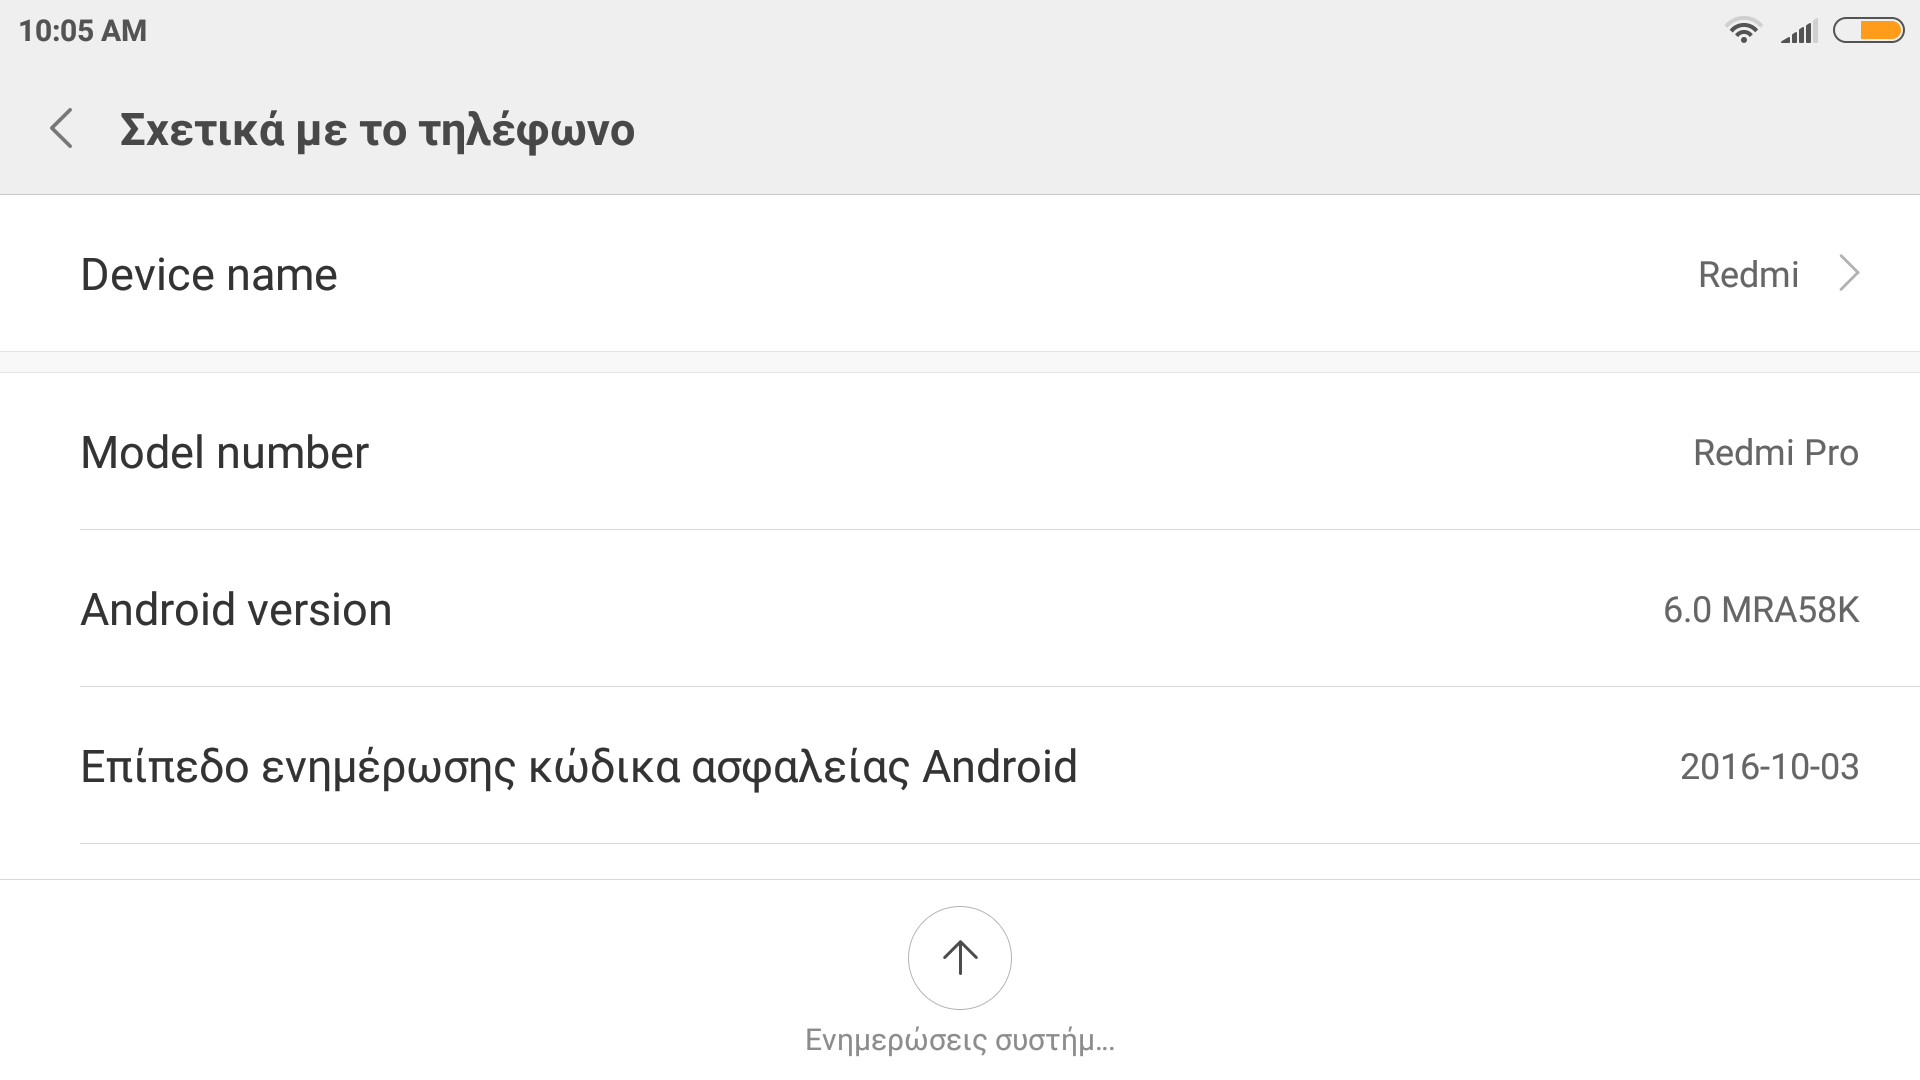This screenshot has height=1080, width=1920.
Task: Click the '2016-10-03' patch date value
Action: click(x=1769, y=767)
